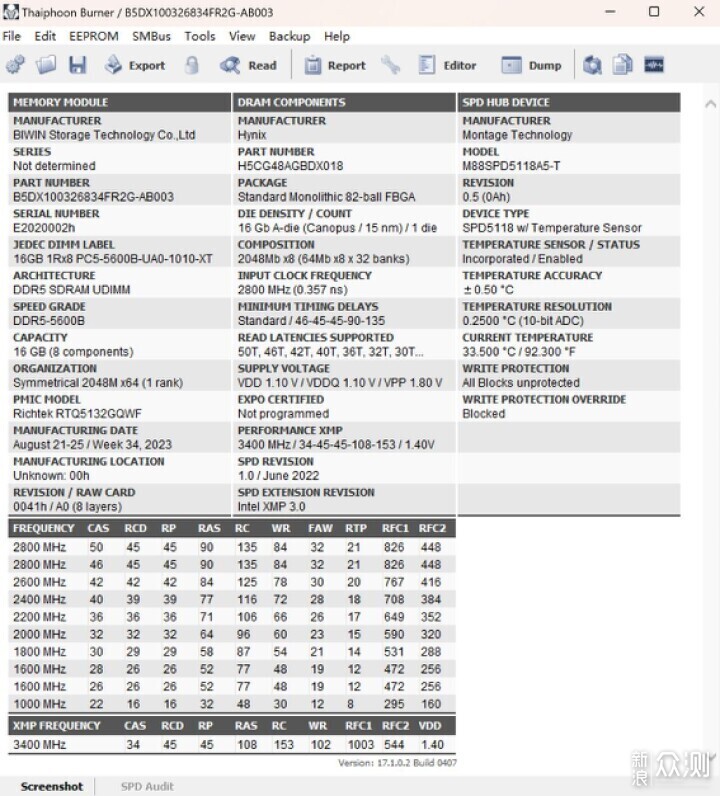720x796 pixels.
Task: Click the gears settings icon in toolbar
Action: [16, 65]
